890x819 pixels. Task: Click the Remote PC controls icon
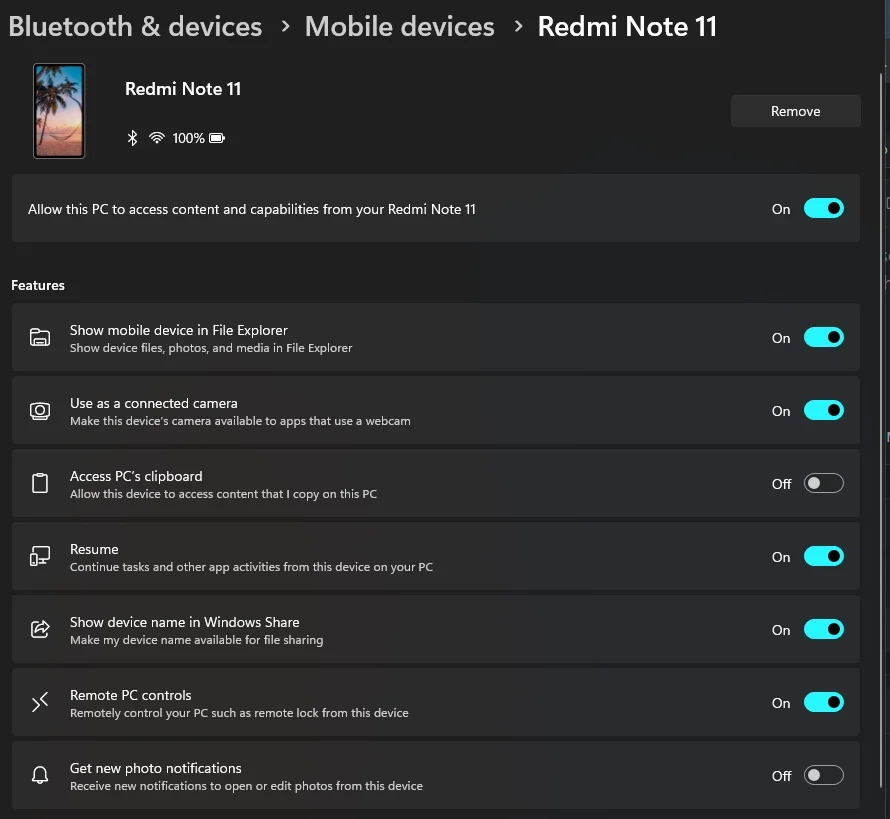[40, 702]
